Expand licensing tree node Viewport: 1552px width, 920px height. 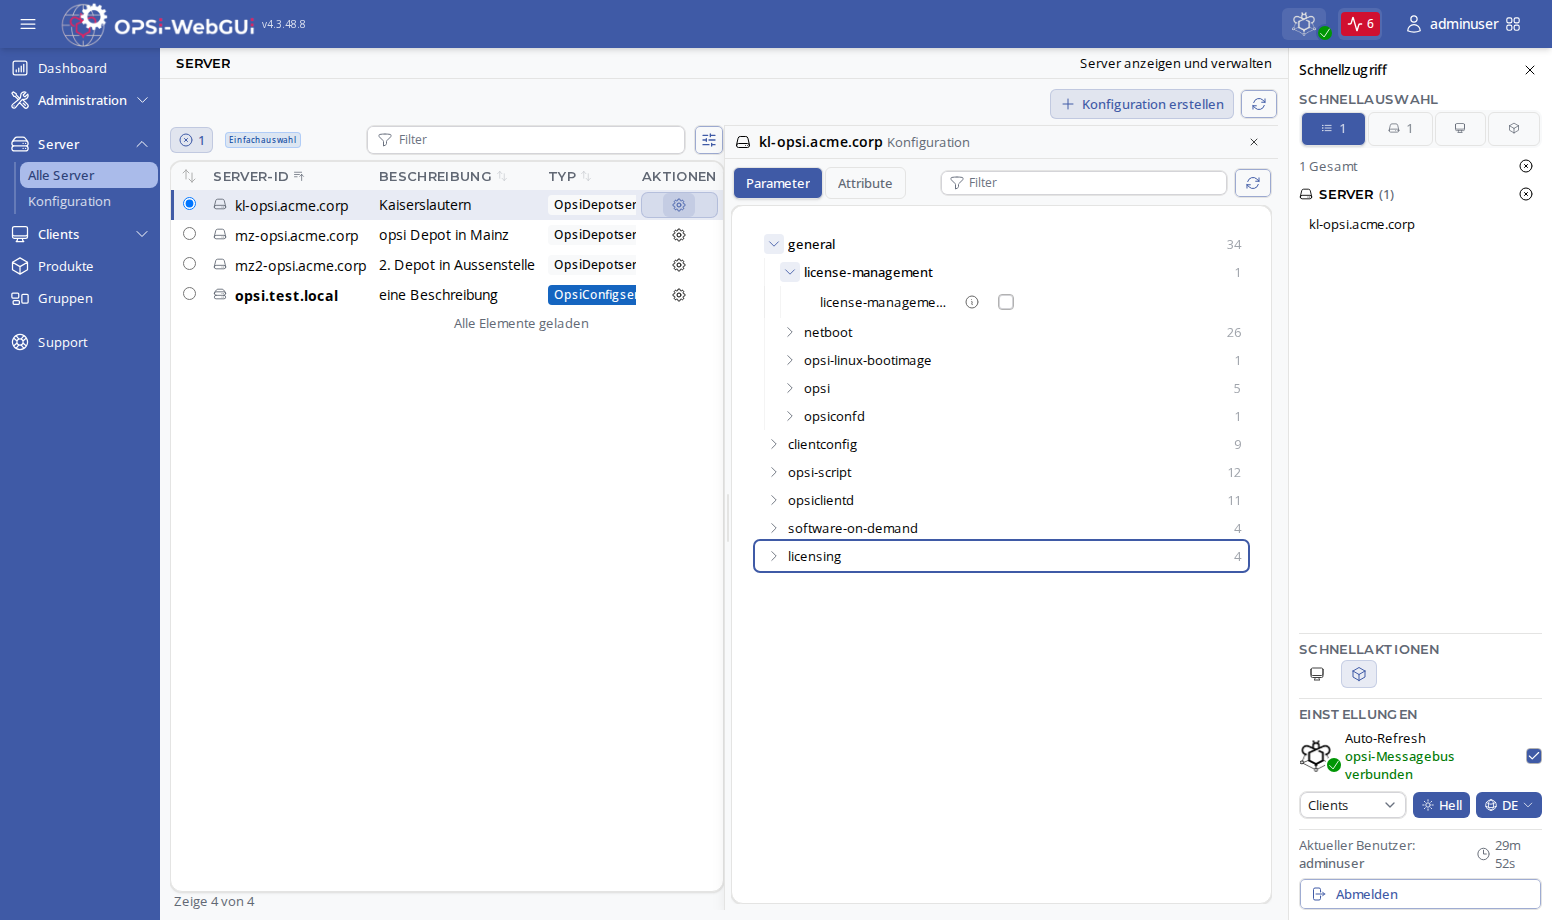(x=774, y=556)
